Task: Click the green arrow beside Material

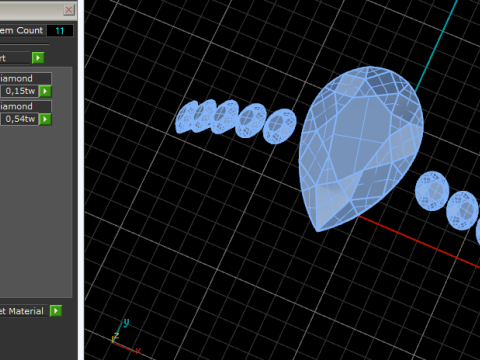Action: tap(56, 311)
